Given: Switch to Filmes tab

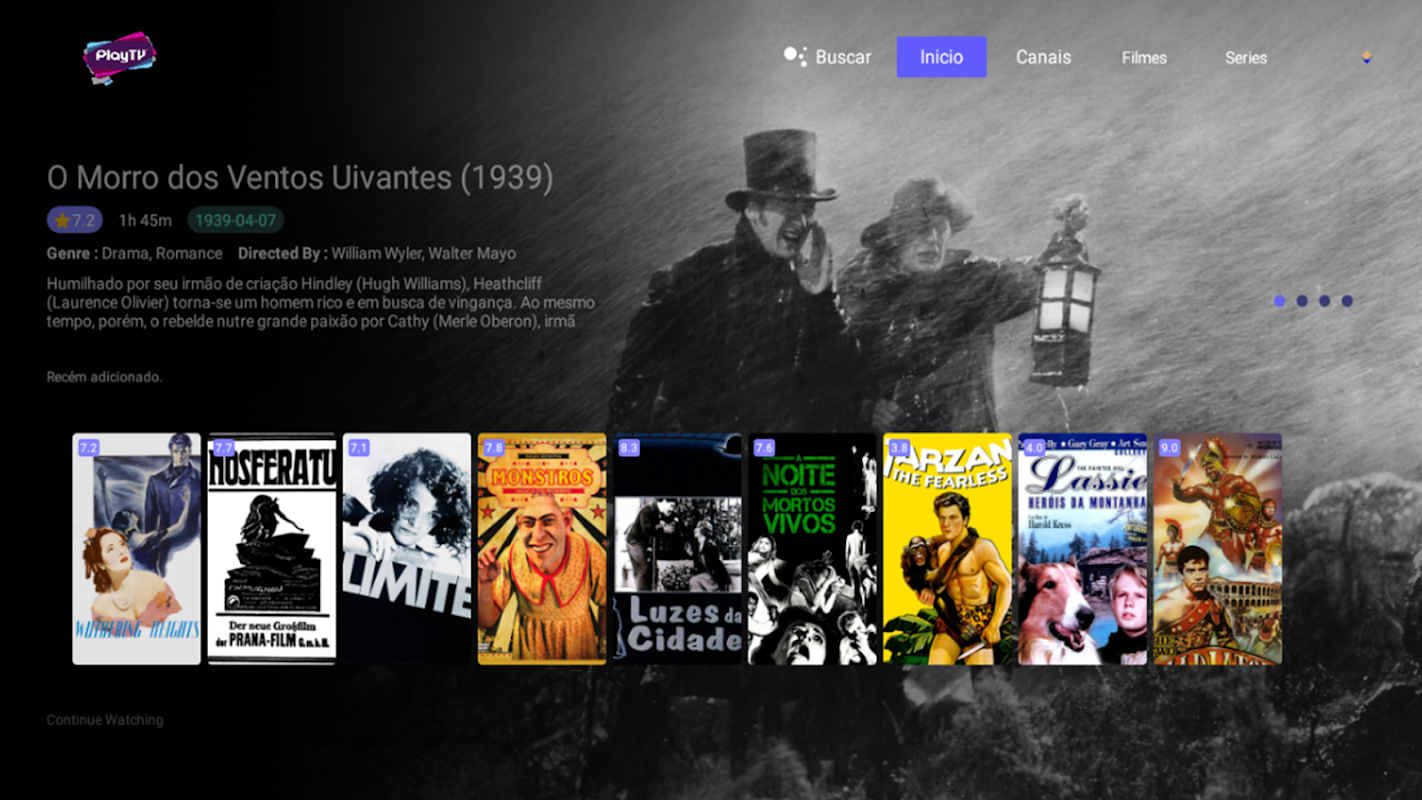Looking at the screenshot, I should 1144,58.
